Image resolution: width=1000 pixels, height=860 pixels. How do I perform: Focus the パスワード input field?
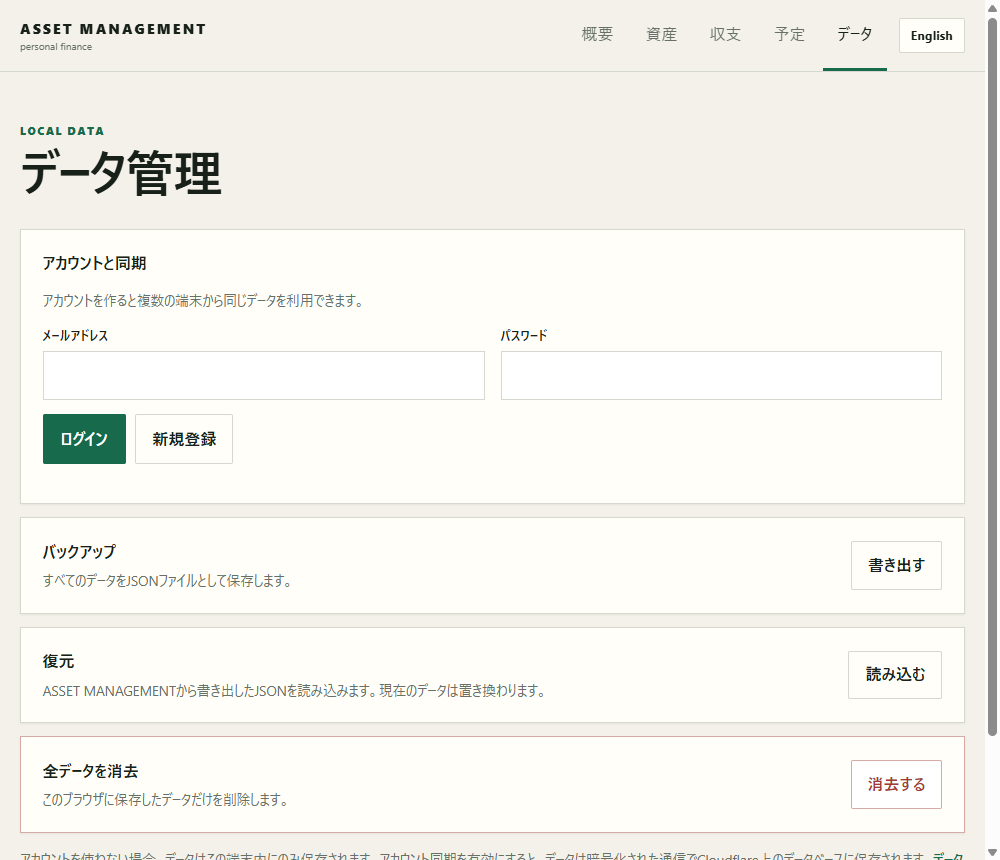[x=721, y=375]
